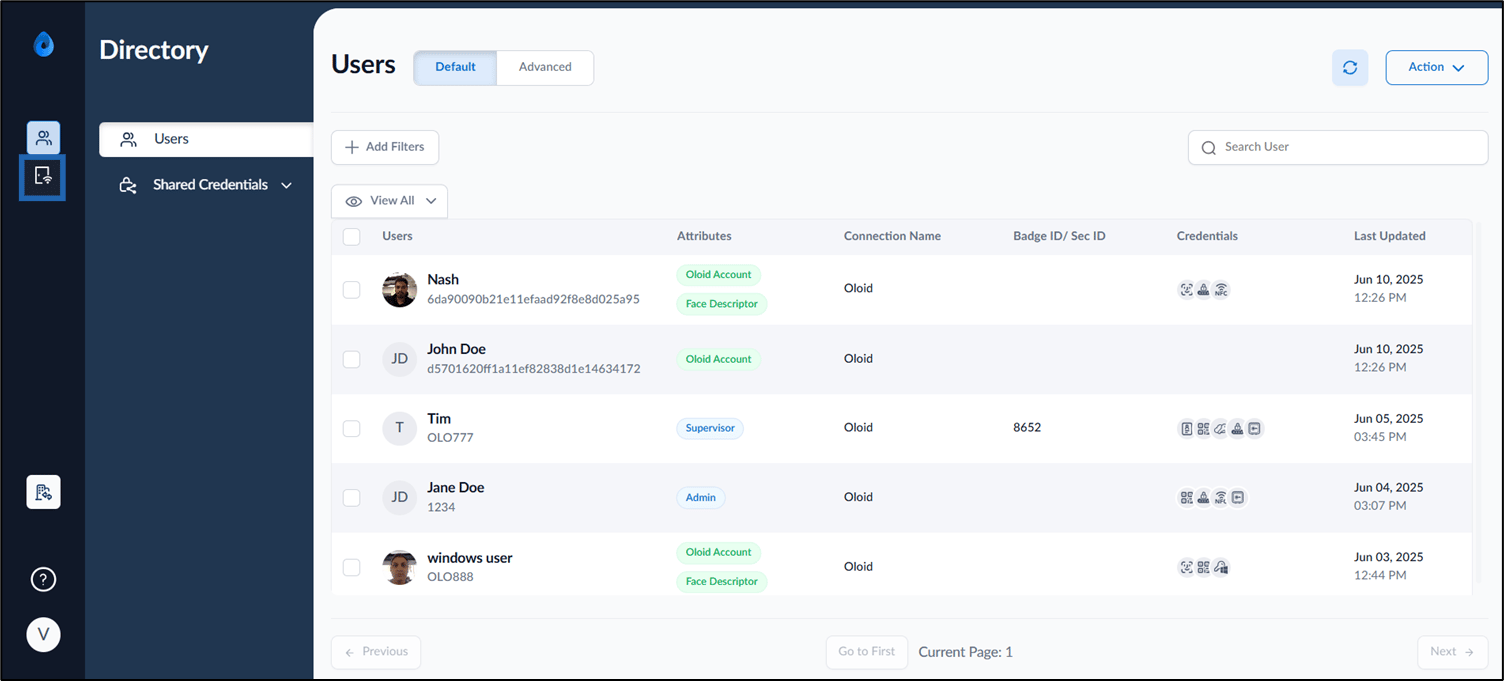
Task: Click the JD avatar for John Doe
Action: pyautogui.click(x=399, y=358)
